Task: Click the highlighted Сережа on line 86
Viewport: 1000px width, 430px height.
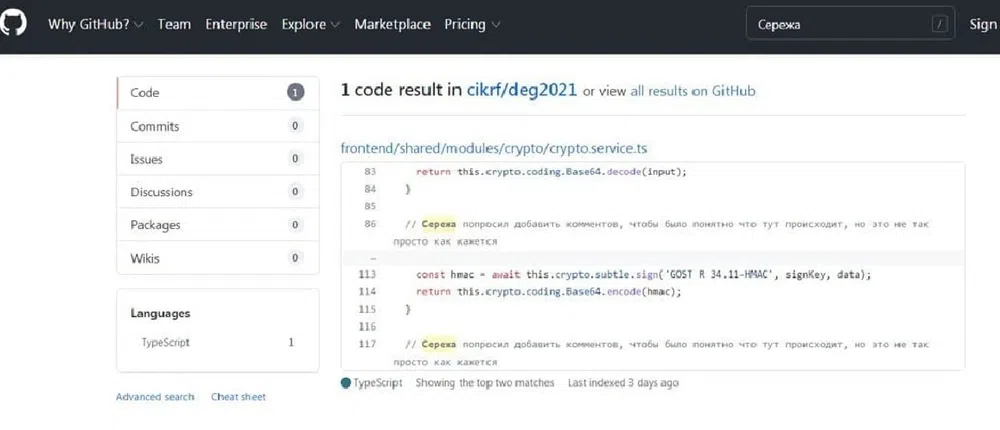Action: click(439, 225)
